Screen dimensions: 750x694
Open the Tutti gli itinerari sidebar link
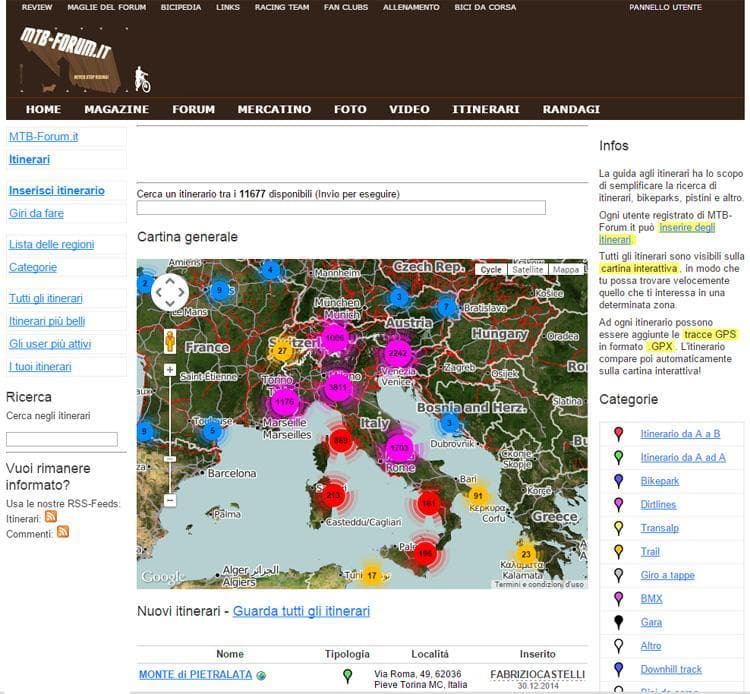[x=45, y=298]
